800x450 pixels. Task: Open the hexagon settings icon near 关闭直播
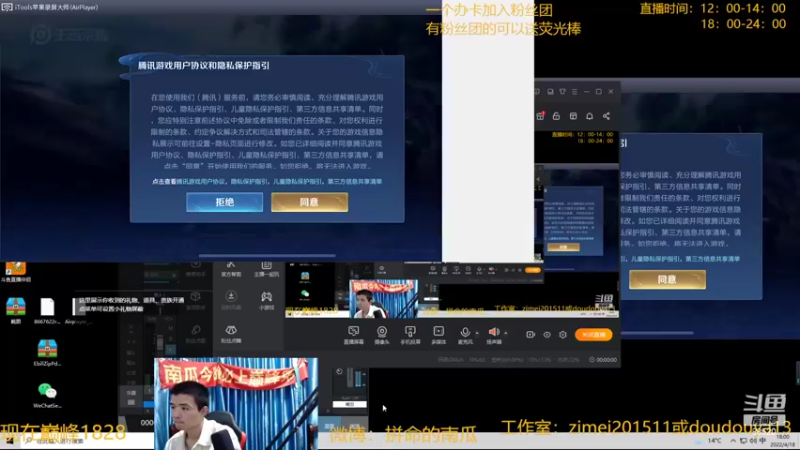pyautogui.click(x=563, y=335)
